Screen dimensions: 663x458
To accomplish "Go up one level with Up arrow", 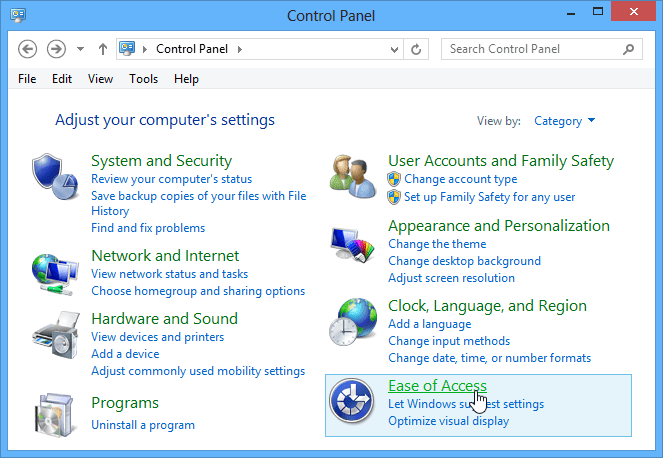I will pyautogui.click(x=103, y=49).
